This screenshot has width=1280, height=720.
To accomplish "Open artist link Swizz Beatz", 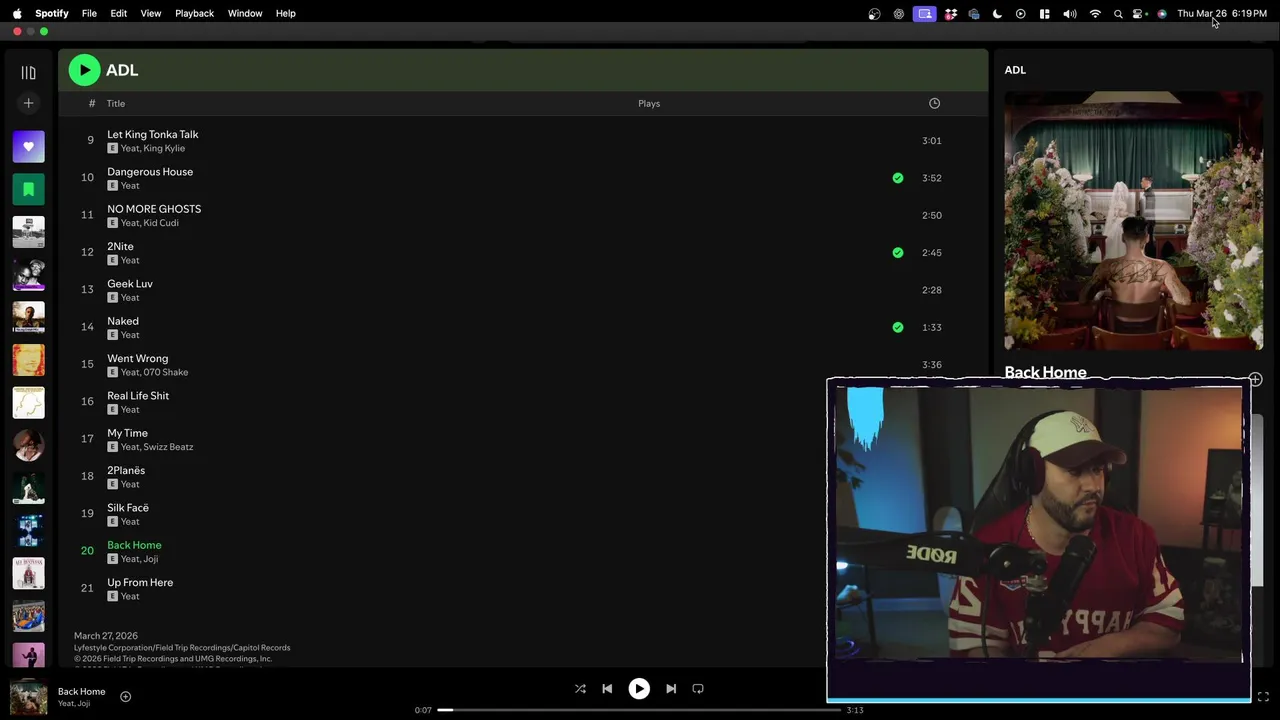I will pyautogui.click(x=169, y=447).
